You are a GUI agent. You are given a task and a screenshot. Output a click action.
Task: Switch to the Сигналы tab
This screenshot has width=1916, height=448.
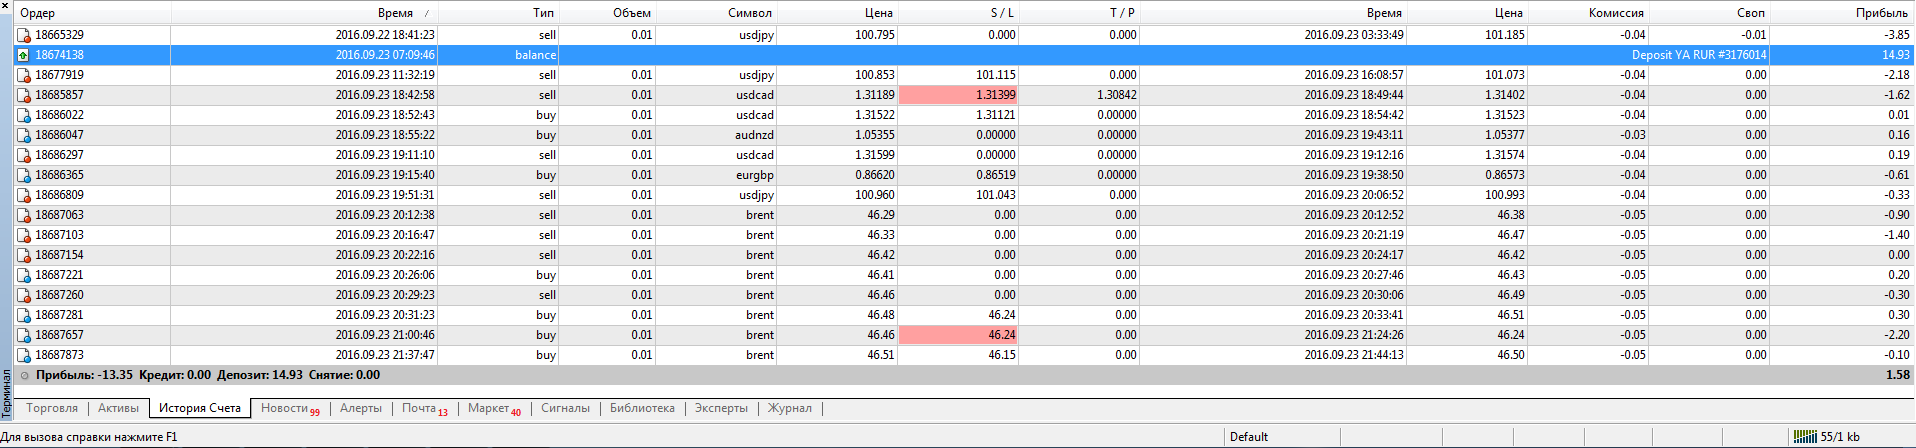click(565, 408)
